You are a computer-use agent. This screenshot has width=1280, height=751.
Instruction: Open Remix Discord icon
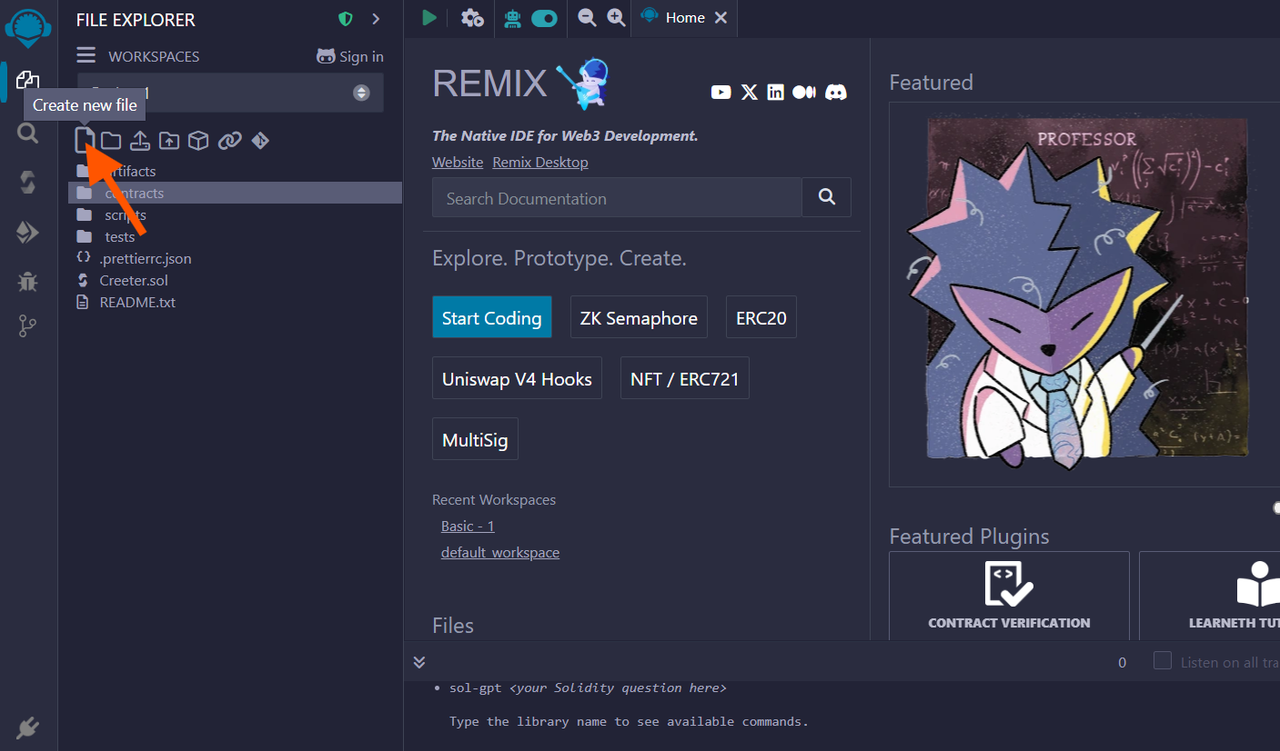(836, 92)
